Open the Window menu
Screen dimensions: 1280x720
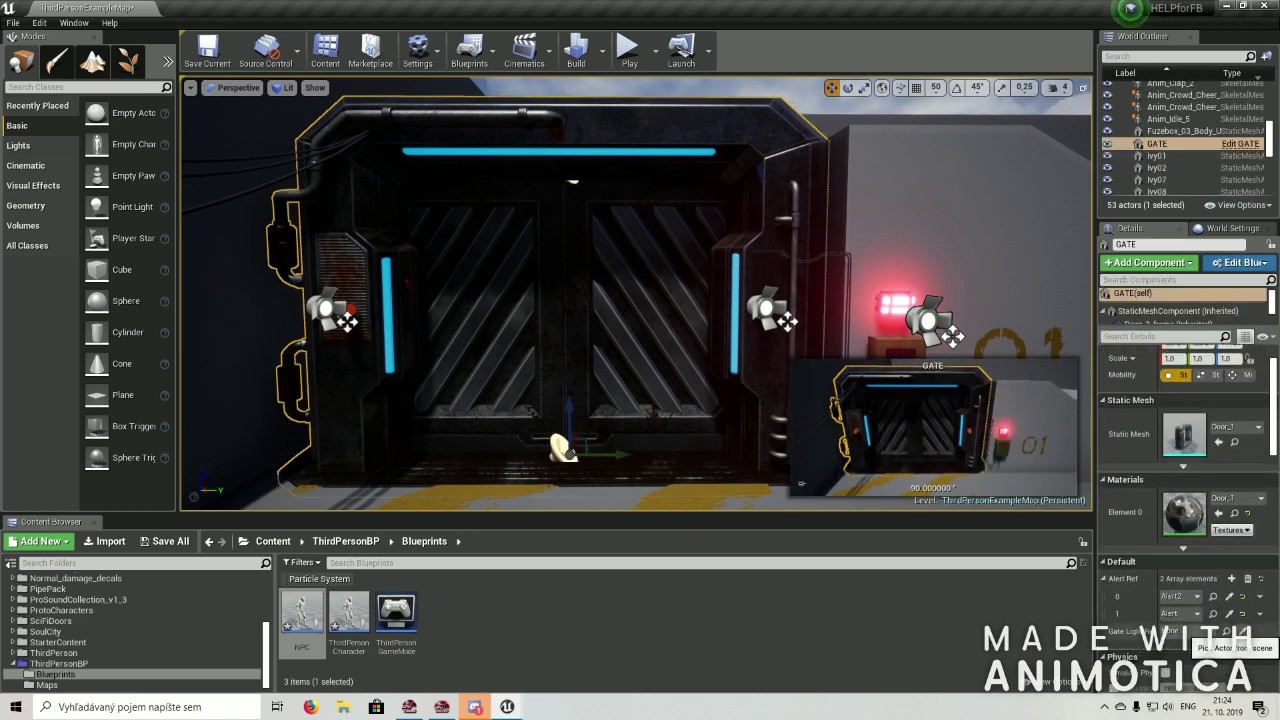pos(74,22)
